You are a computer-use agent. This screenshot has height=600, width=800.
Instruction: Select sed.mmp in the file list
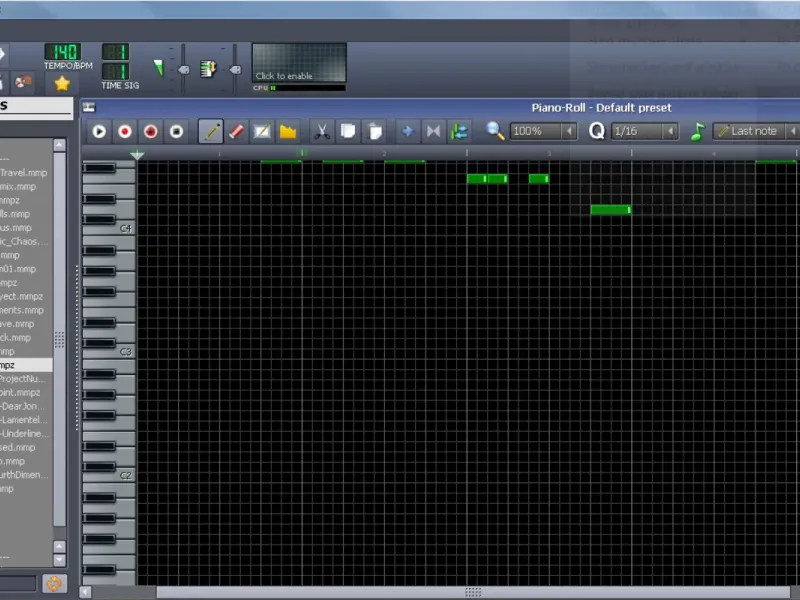[x=18, y=447]
